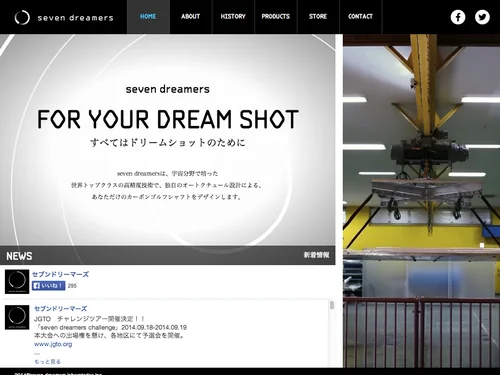Open the ABOUT navigation item
Viewport: 500px width, 375px height.
click(191, 17)
